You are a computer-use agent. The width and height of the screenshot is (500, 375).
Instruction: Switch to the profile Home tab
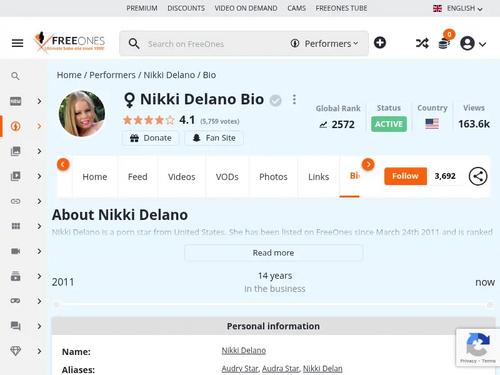(x=95, y=177)
